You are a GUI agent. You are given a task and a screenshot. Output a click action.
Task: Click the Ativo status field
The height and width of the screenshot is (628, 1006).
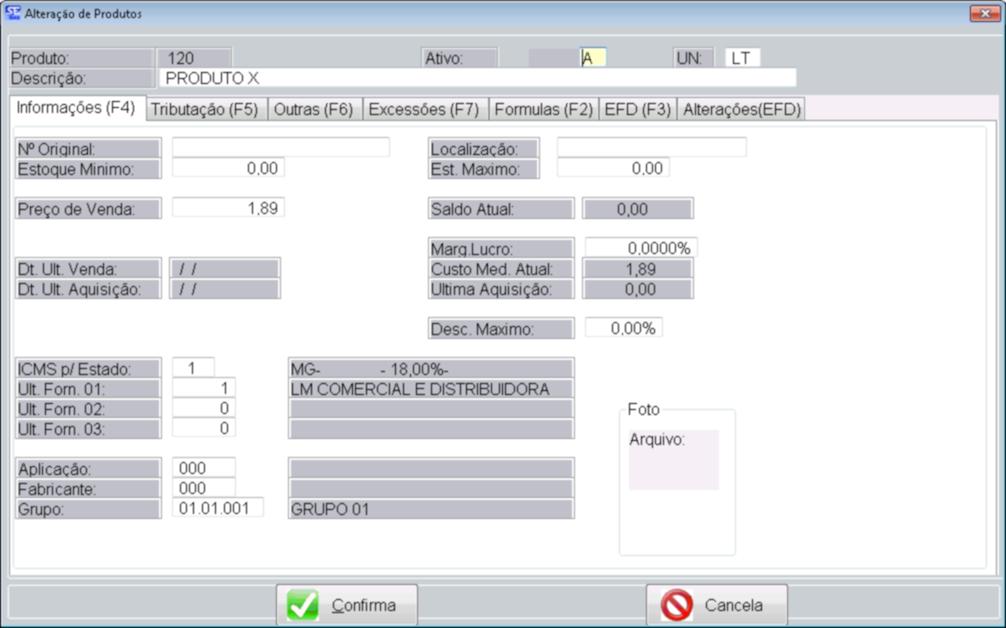[x=593, y=58]
